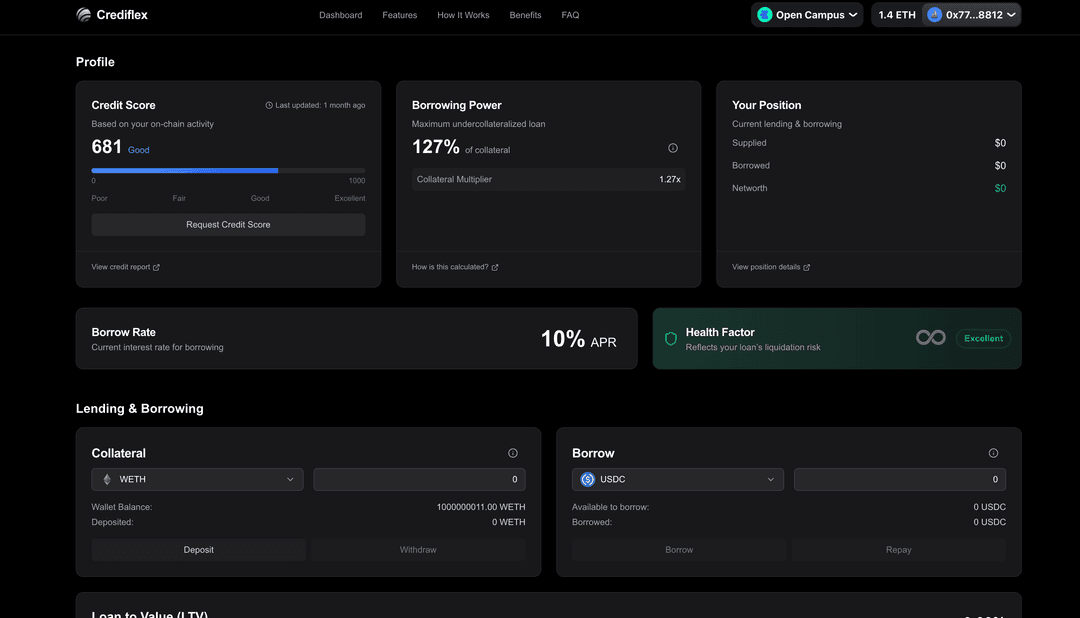
Task: Click the Crediflex logo icon
Action: tap(84, 15)
